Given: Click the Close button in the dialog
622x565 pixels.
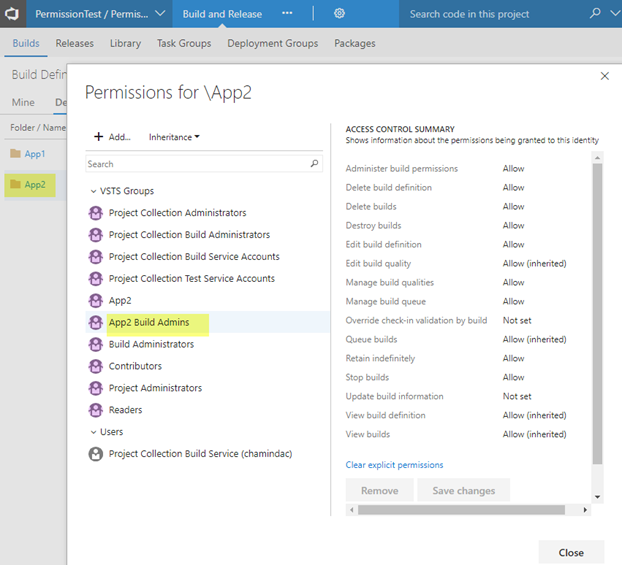Looking at the screenshot, I should (571, 552).
